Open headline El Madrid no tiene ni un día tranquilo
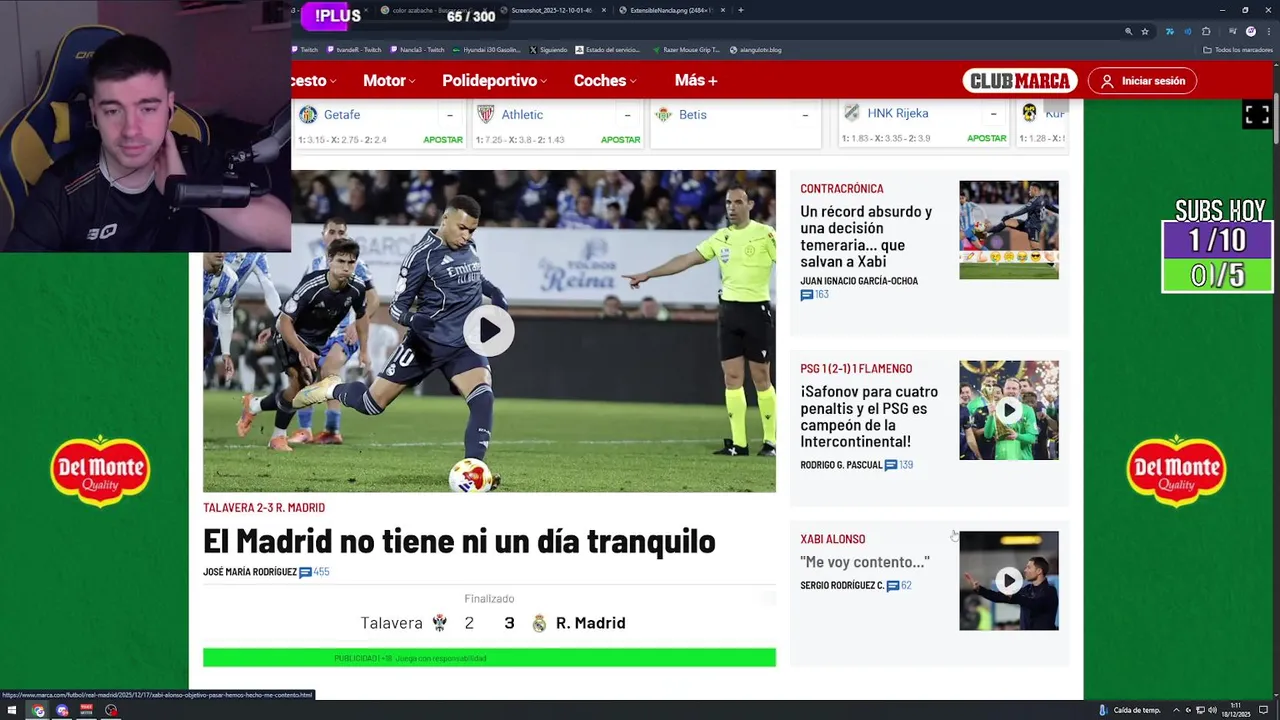This screenshot has width=1280, height=720. (x=459, y=541)
